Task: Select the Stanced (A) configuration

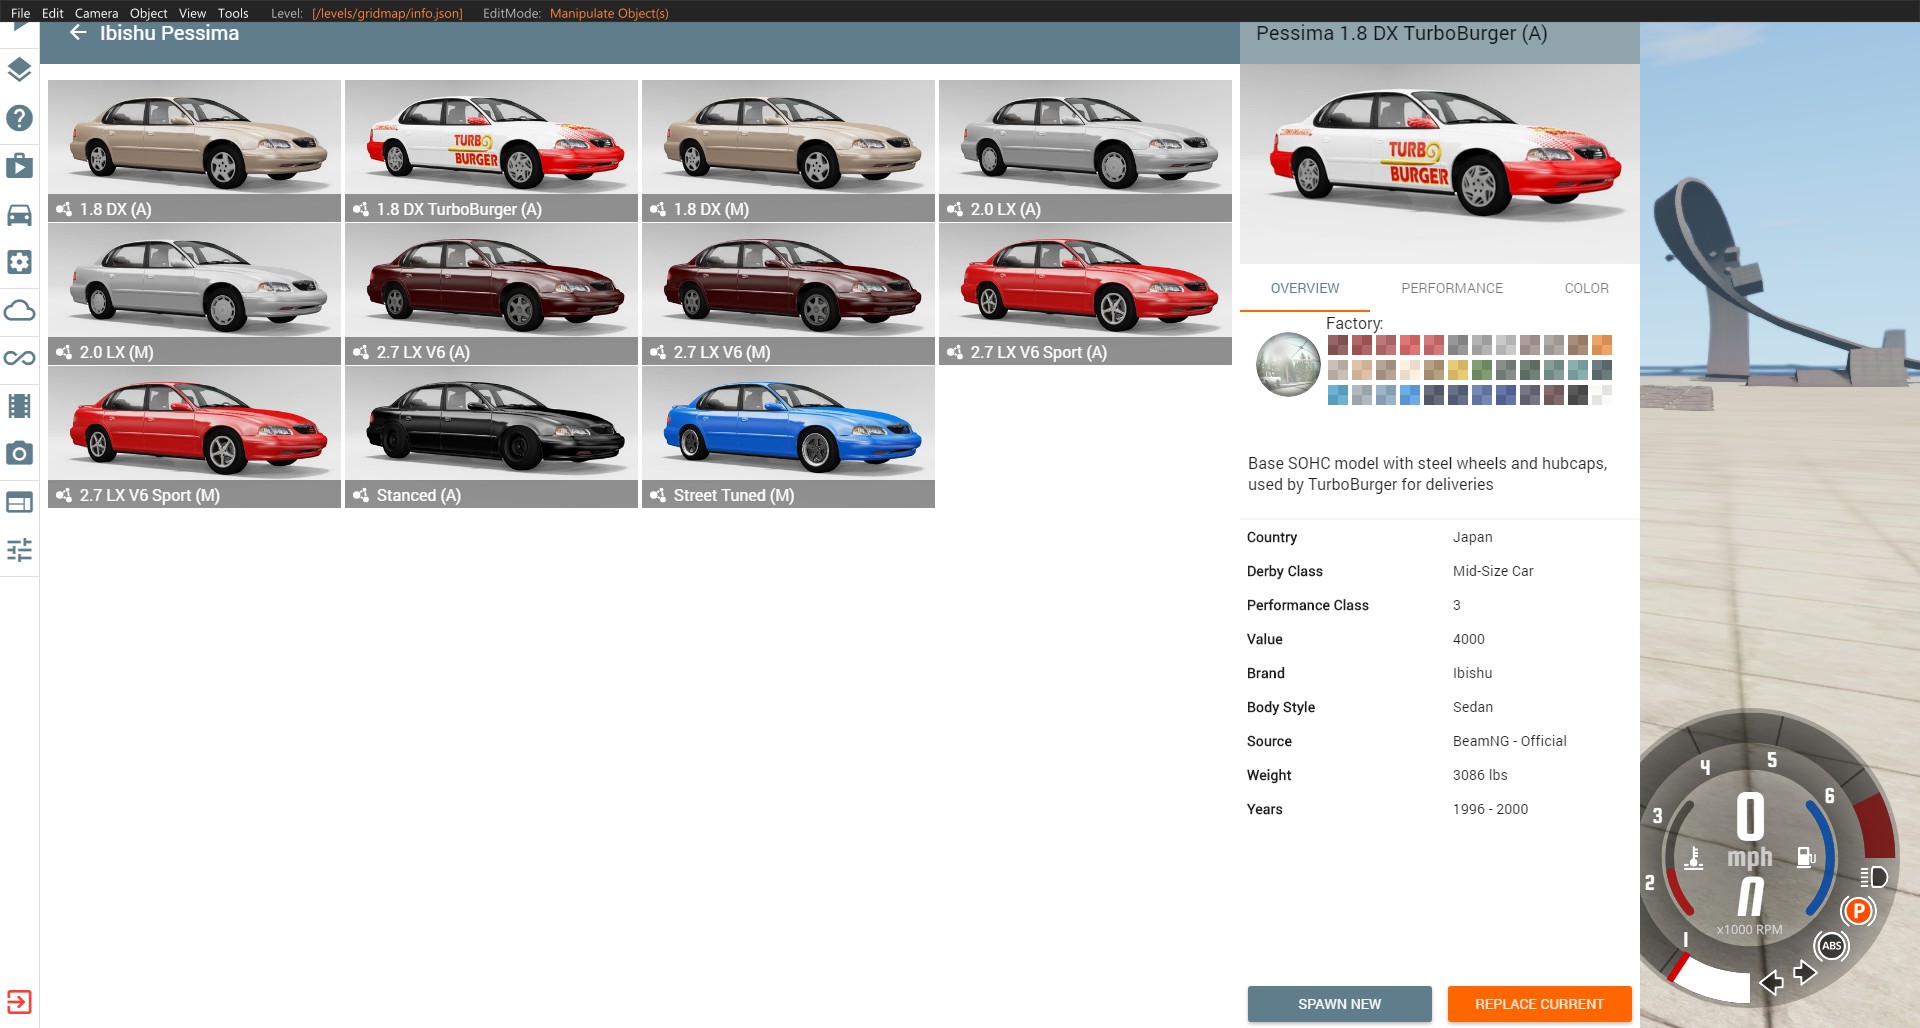Action: 491,437
